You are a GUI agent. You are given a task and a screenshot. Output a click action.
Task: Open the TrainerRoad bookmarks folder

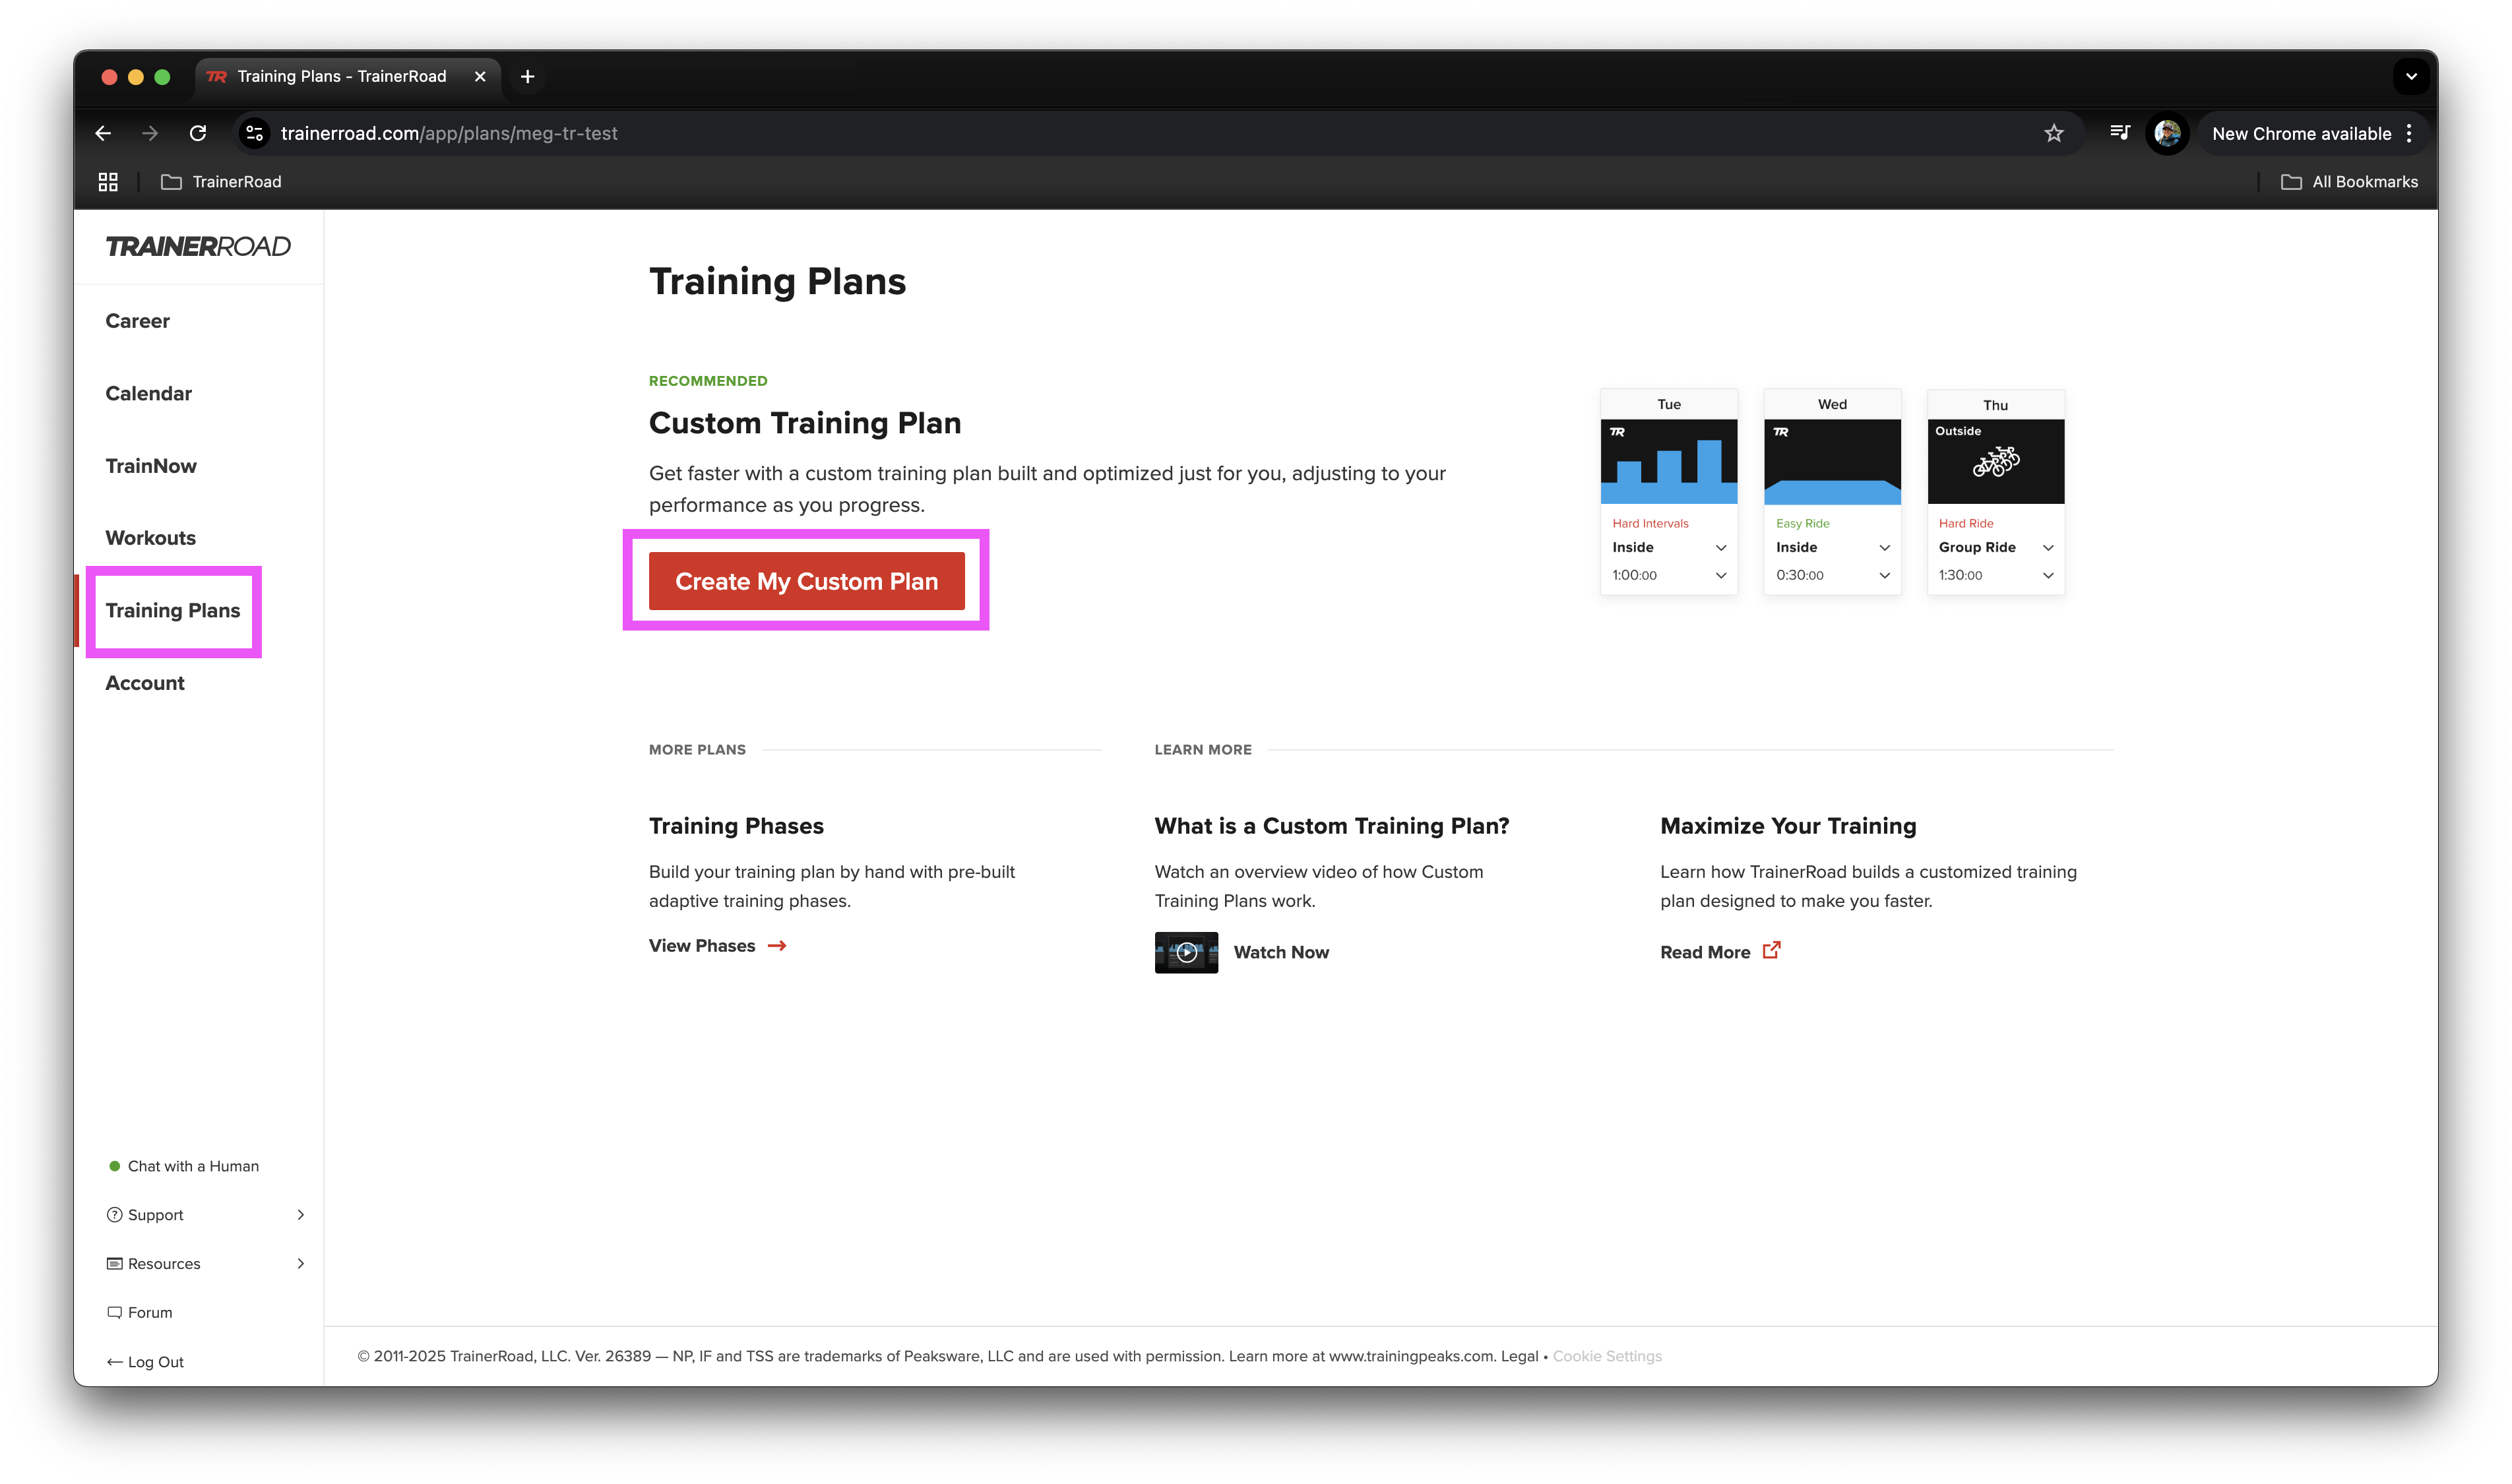[221, 181]
